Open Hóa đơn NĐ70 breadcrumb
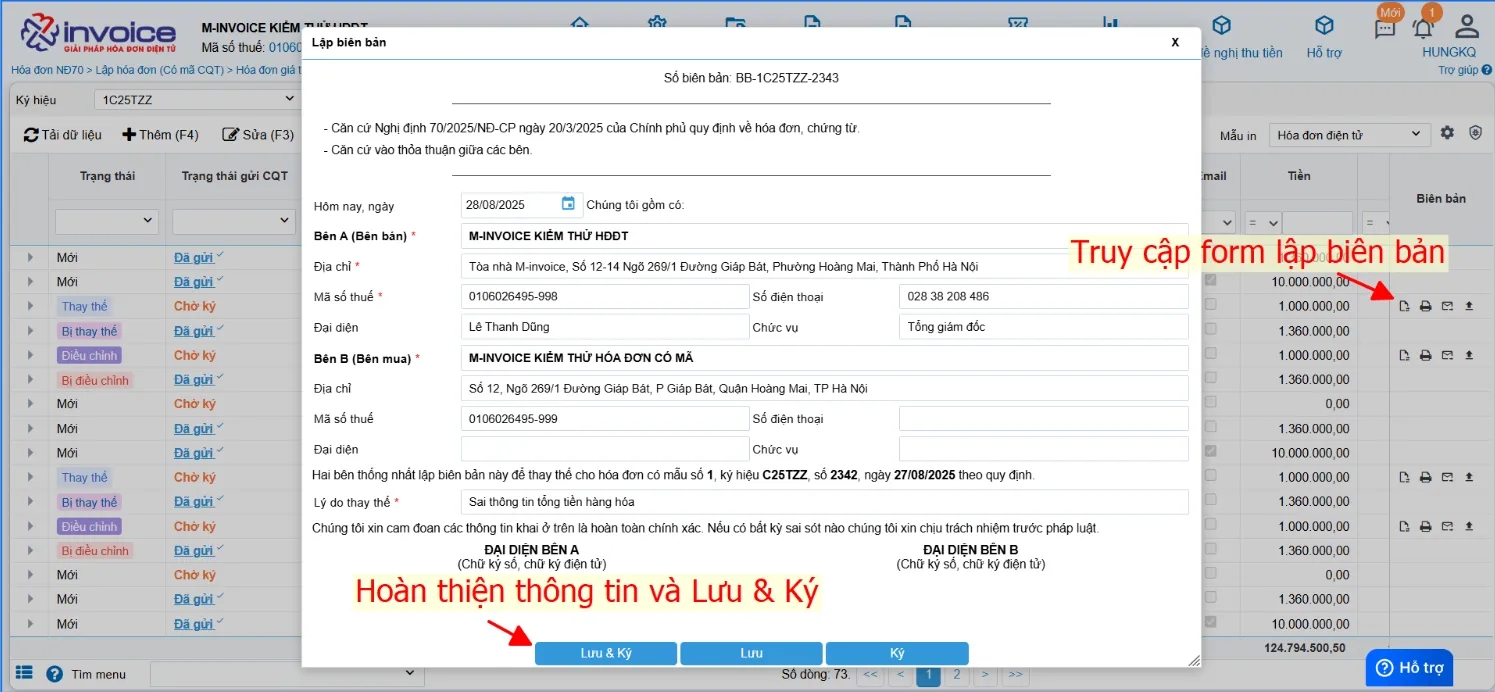The width and height of the screenshot is (1495, 692). [48, 70]
